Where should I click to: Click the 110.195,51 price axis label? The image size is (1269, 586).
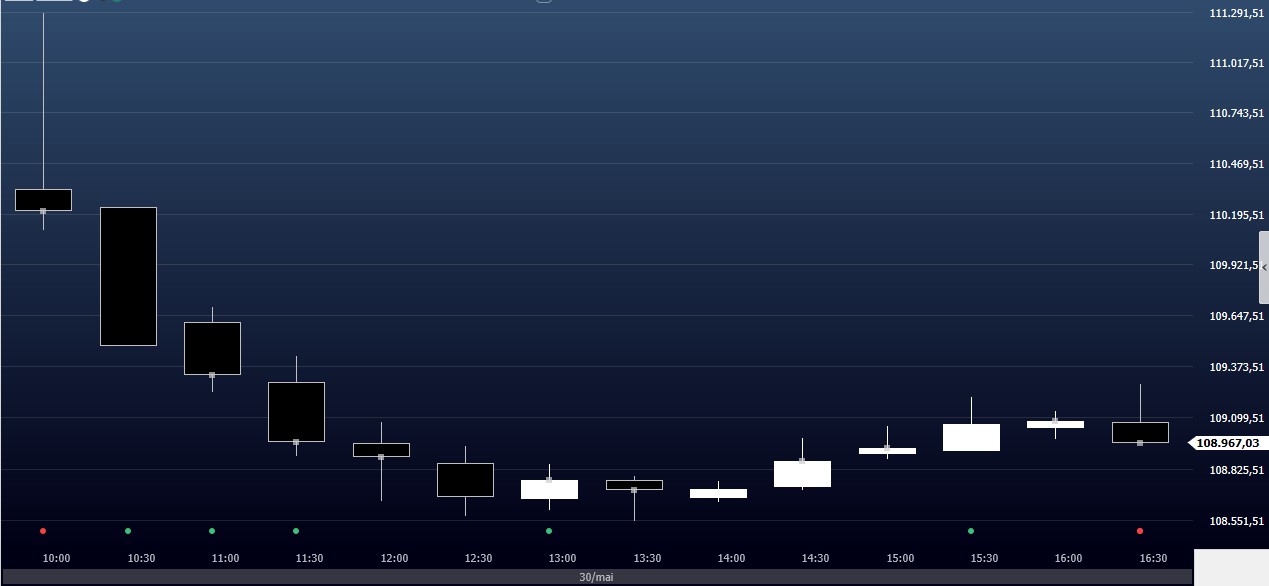click(1236, 215)
